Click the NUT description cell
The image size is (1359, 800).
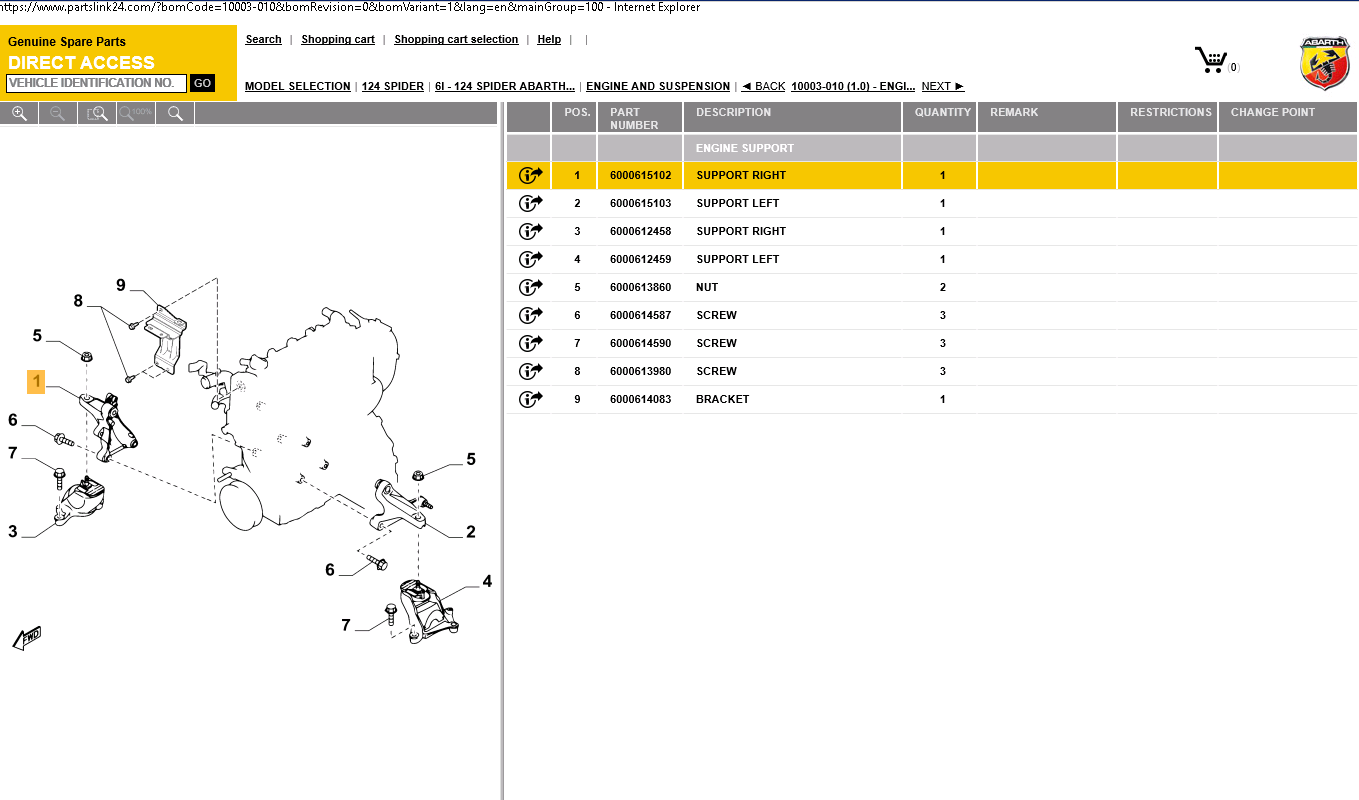tap(793, 287)
